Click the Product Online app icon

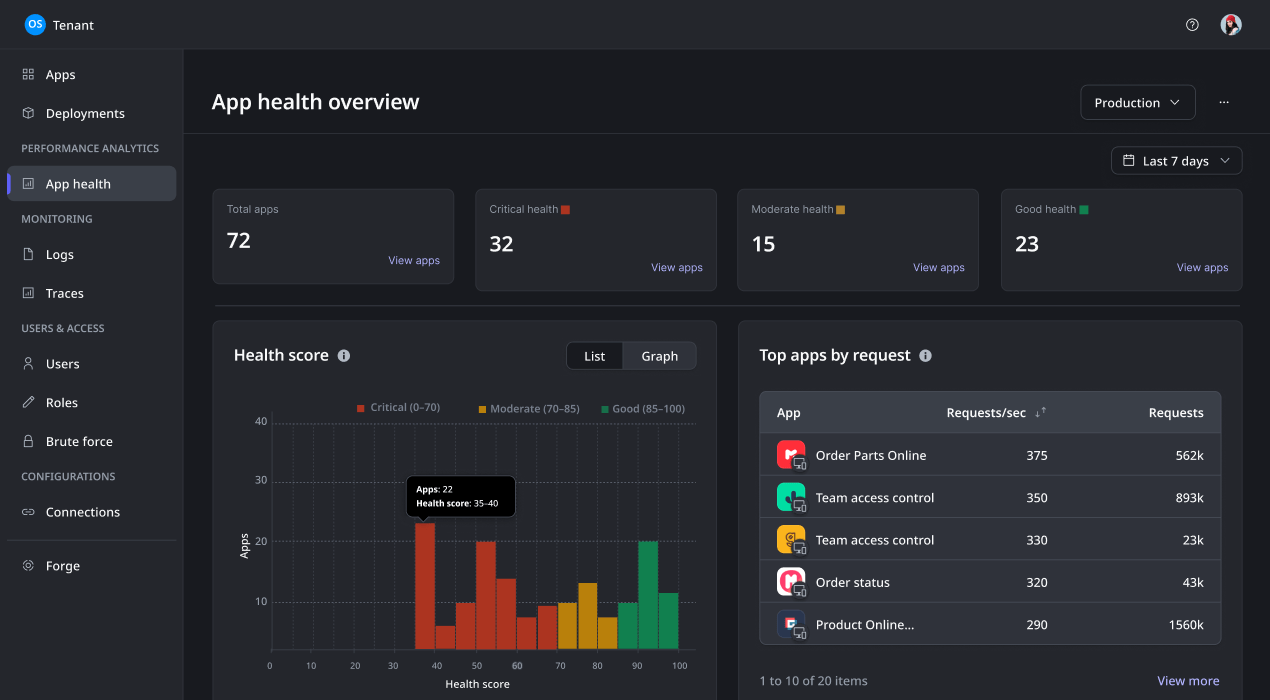pos(791,624)
